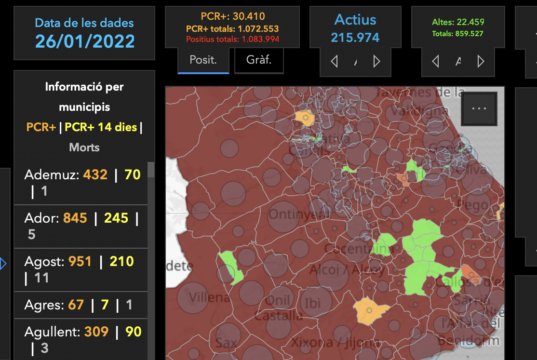The image size is (537, 360).
Task: Click the Villena circle marker on map
Action: 193,298
